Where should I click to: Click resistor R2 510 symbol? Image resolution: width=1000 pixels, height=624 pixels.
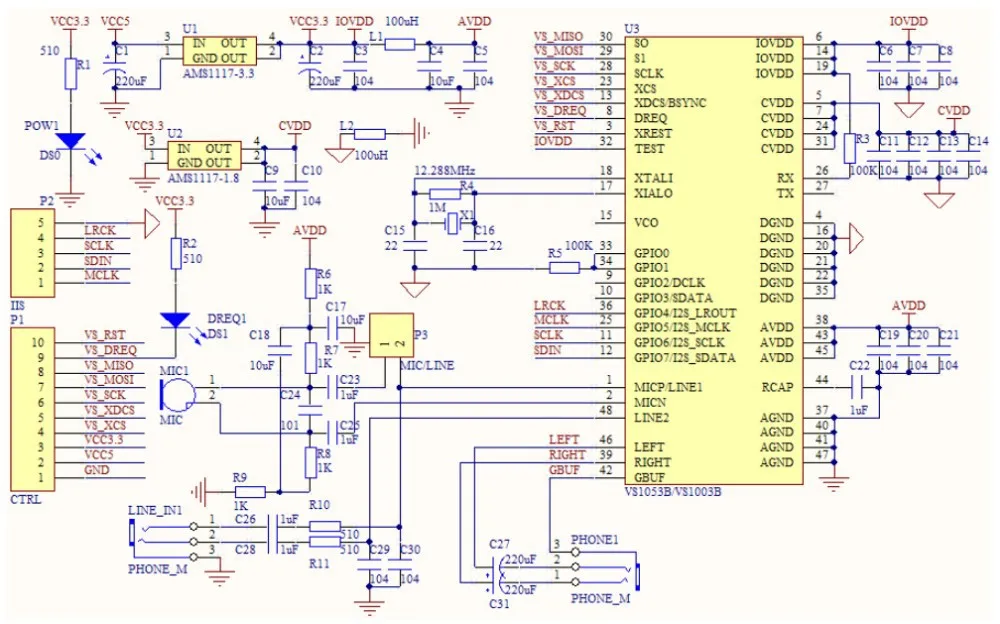point(176,253)
